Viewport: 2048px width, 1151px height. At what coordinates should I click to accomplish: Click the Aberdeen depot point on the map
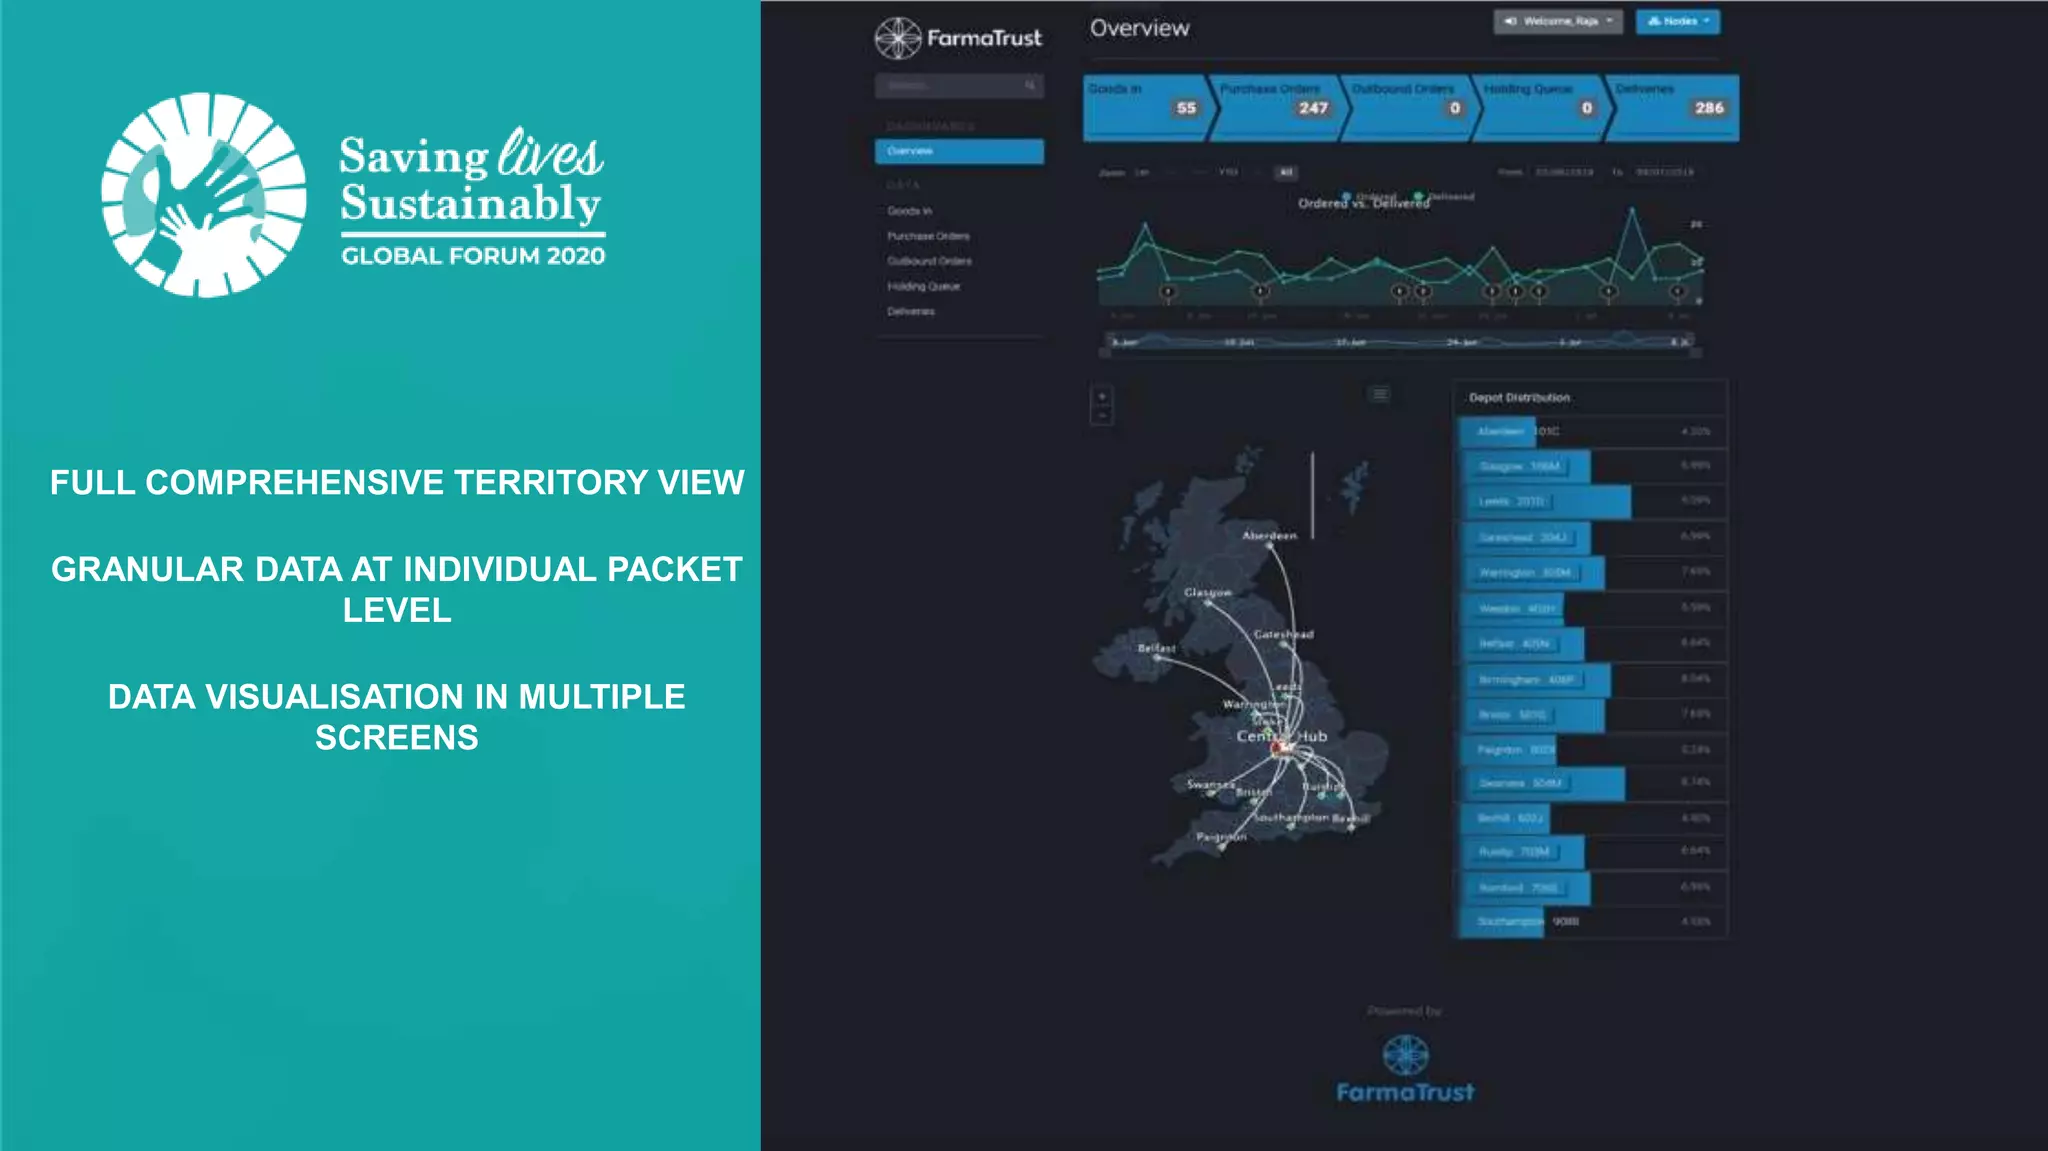coord(1270,547)
